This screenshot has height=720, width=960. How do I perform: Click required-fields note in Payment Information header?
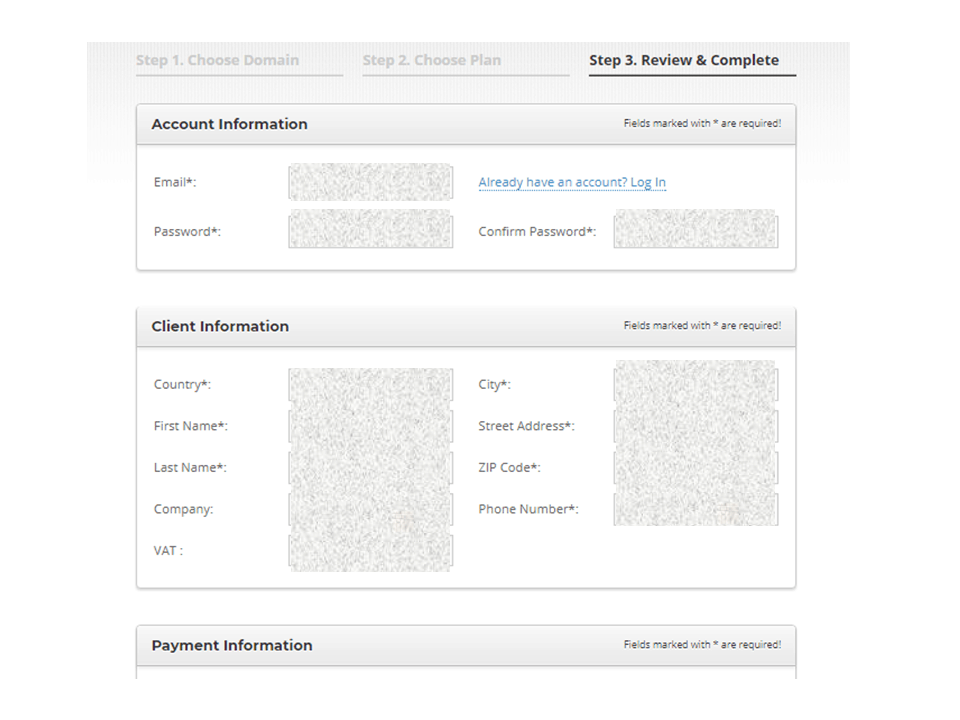pyautogui.click(x=702, y=645)
